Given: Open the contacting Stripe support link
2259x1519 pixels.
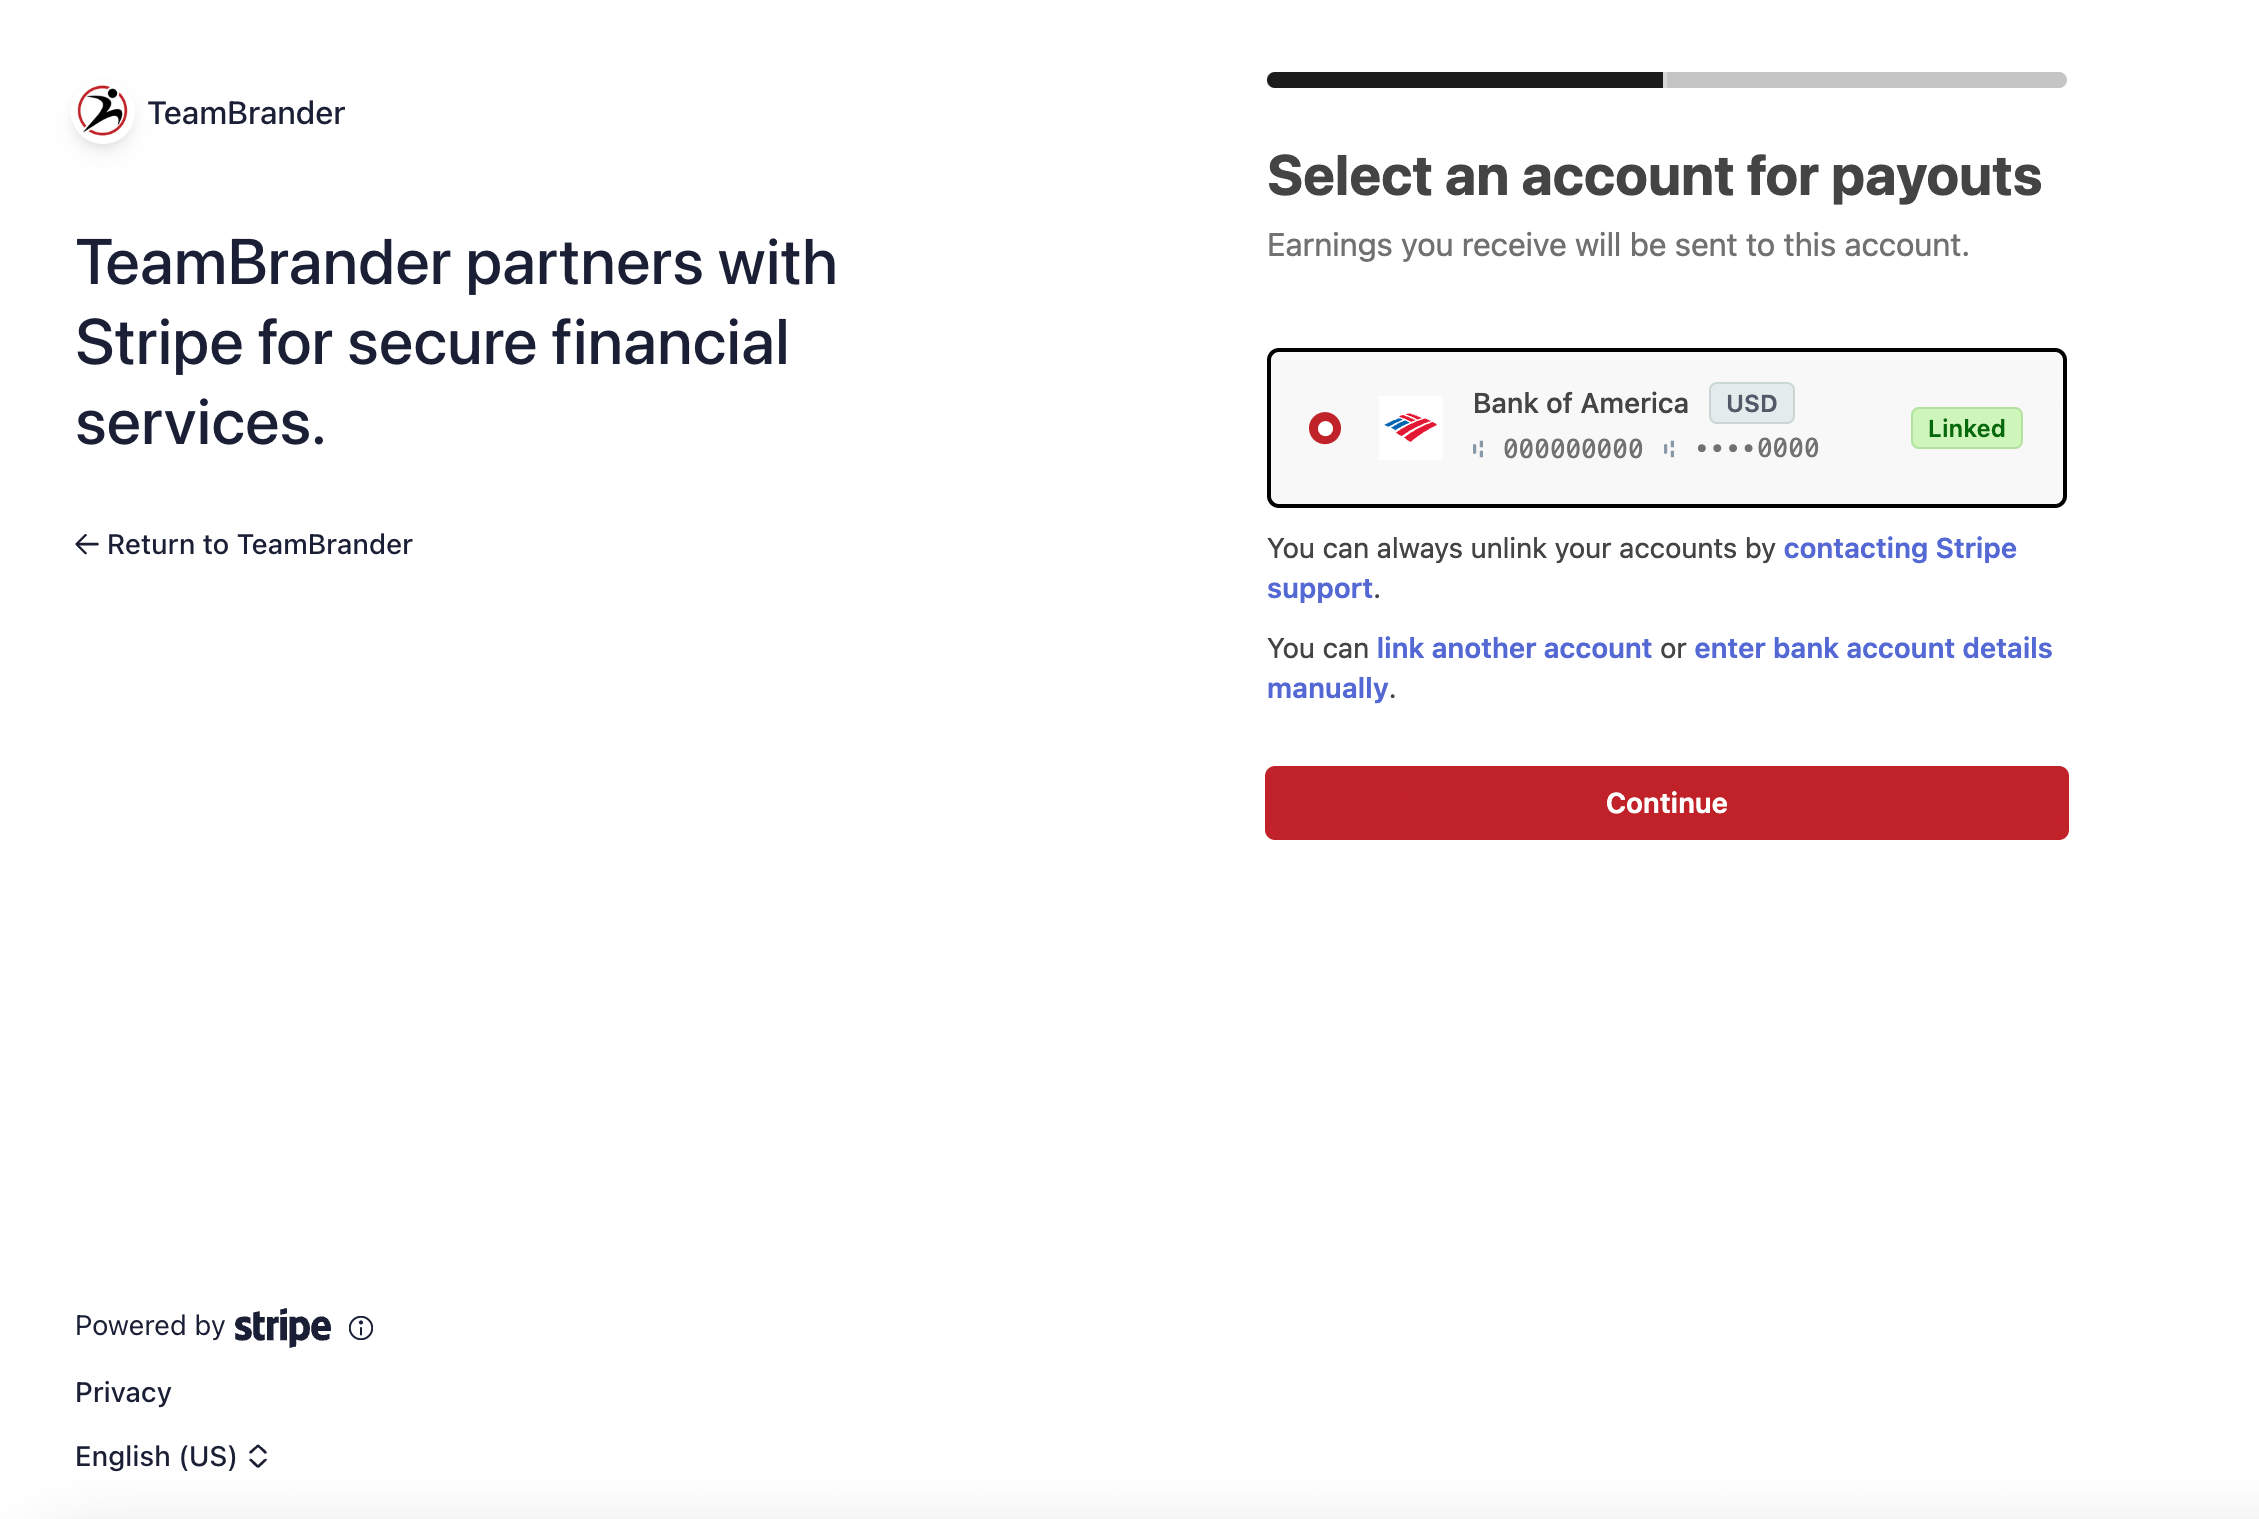Looking at the screenshot, I should (x=1641, y=568).
